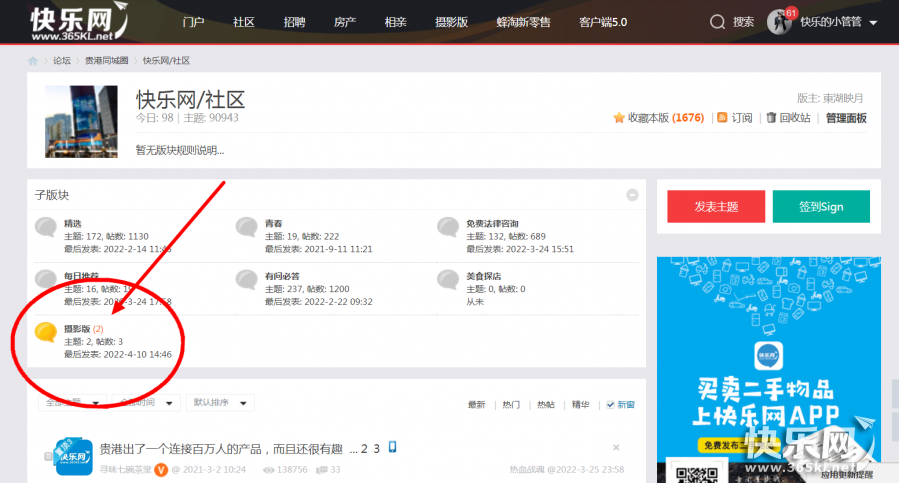
Task: Open the 回收站 link
Action: 795,118
